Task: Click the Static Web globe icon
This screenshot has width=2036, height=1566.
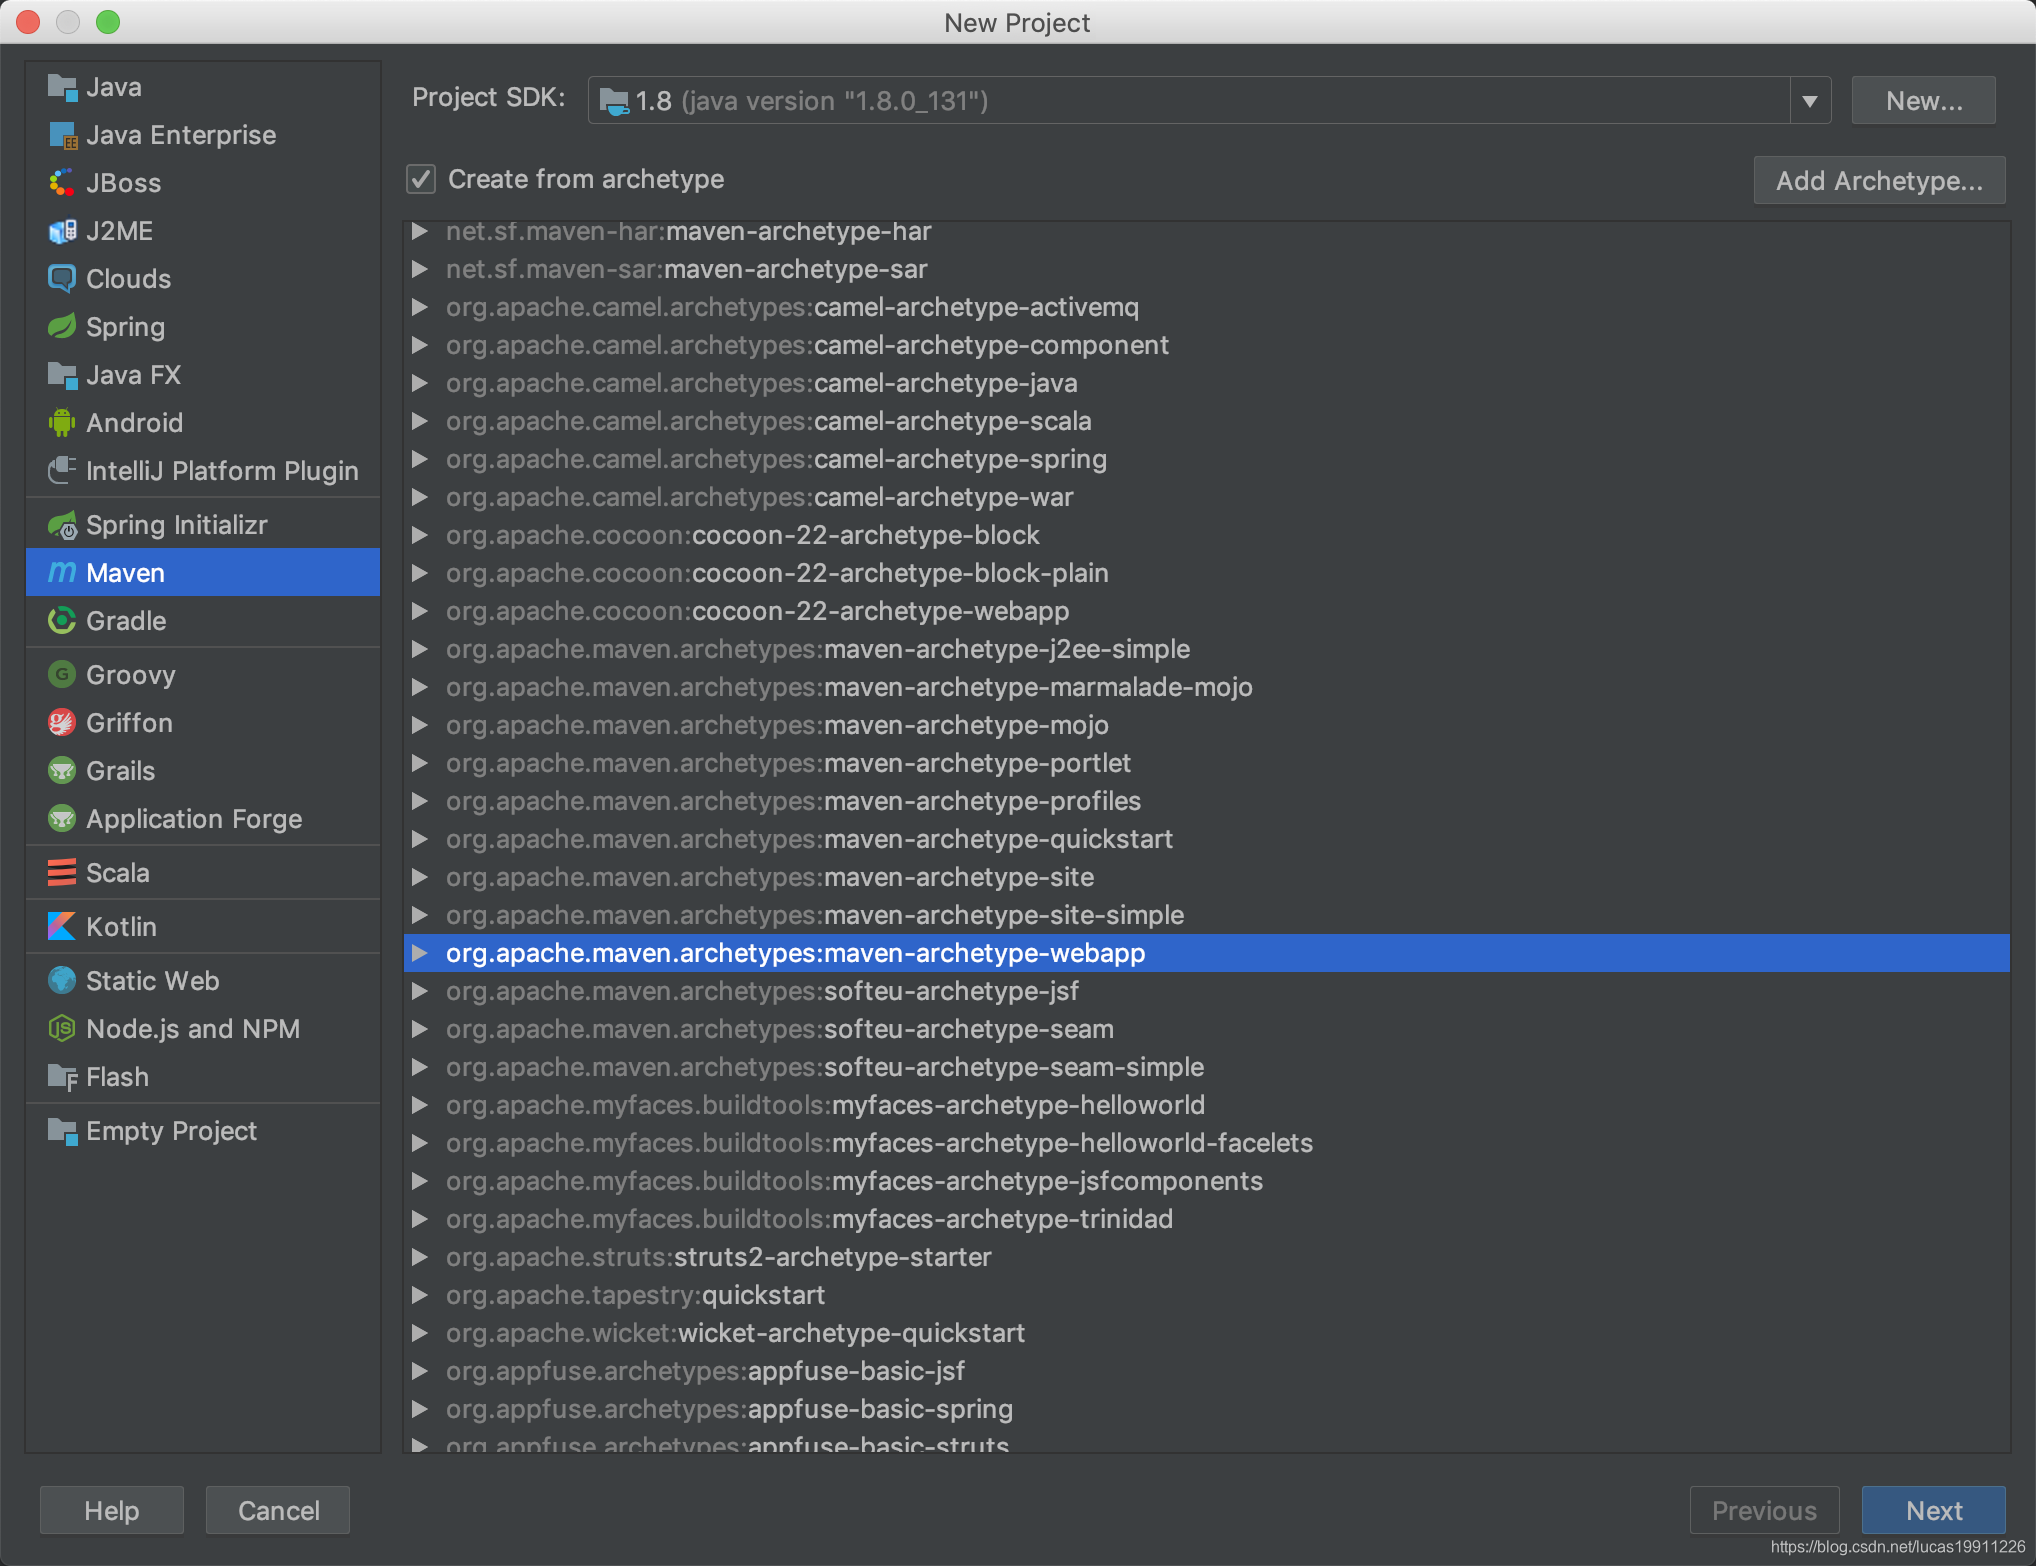Action: click(62, 981)
